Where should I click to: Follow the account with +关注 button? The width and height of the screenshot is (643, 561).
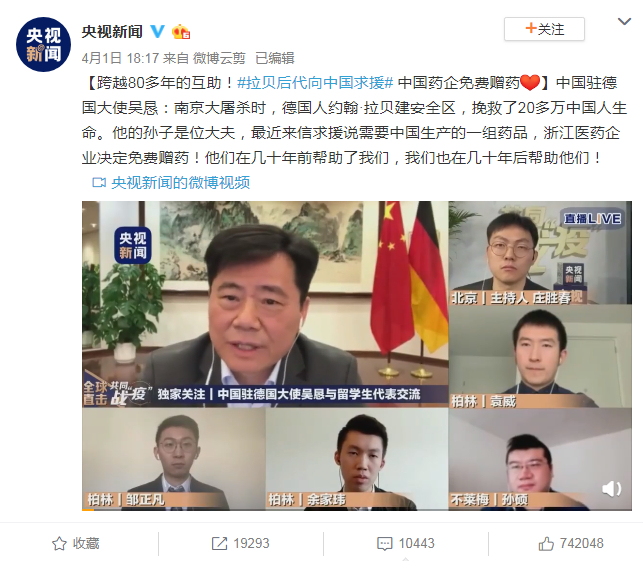(544, 29)
